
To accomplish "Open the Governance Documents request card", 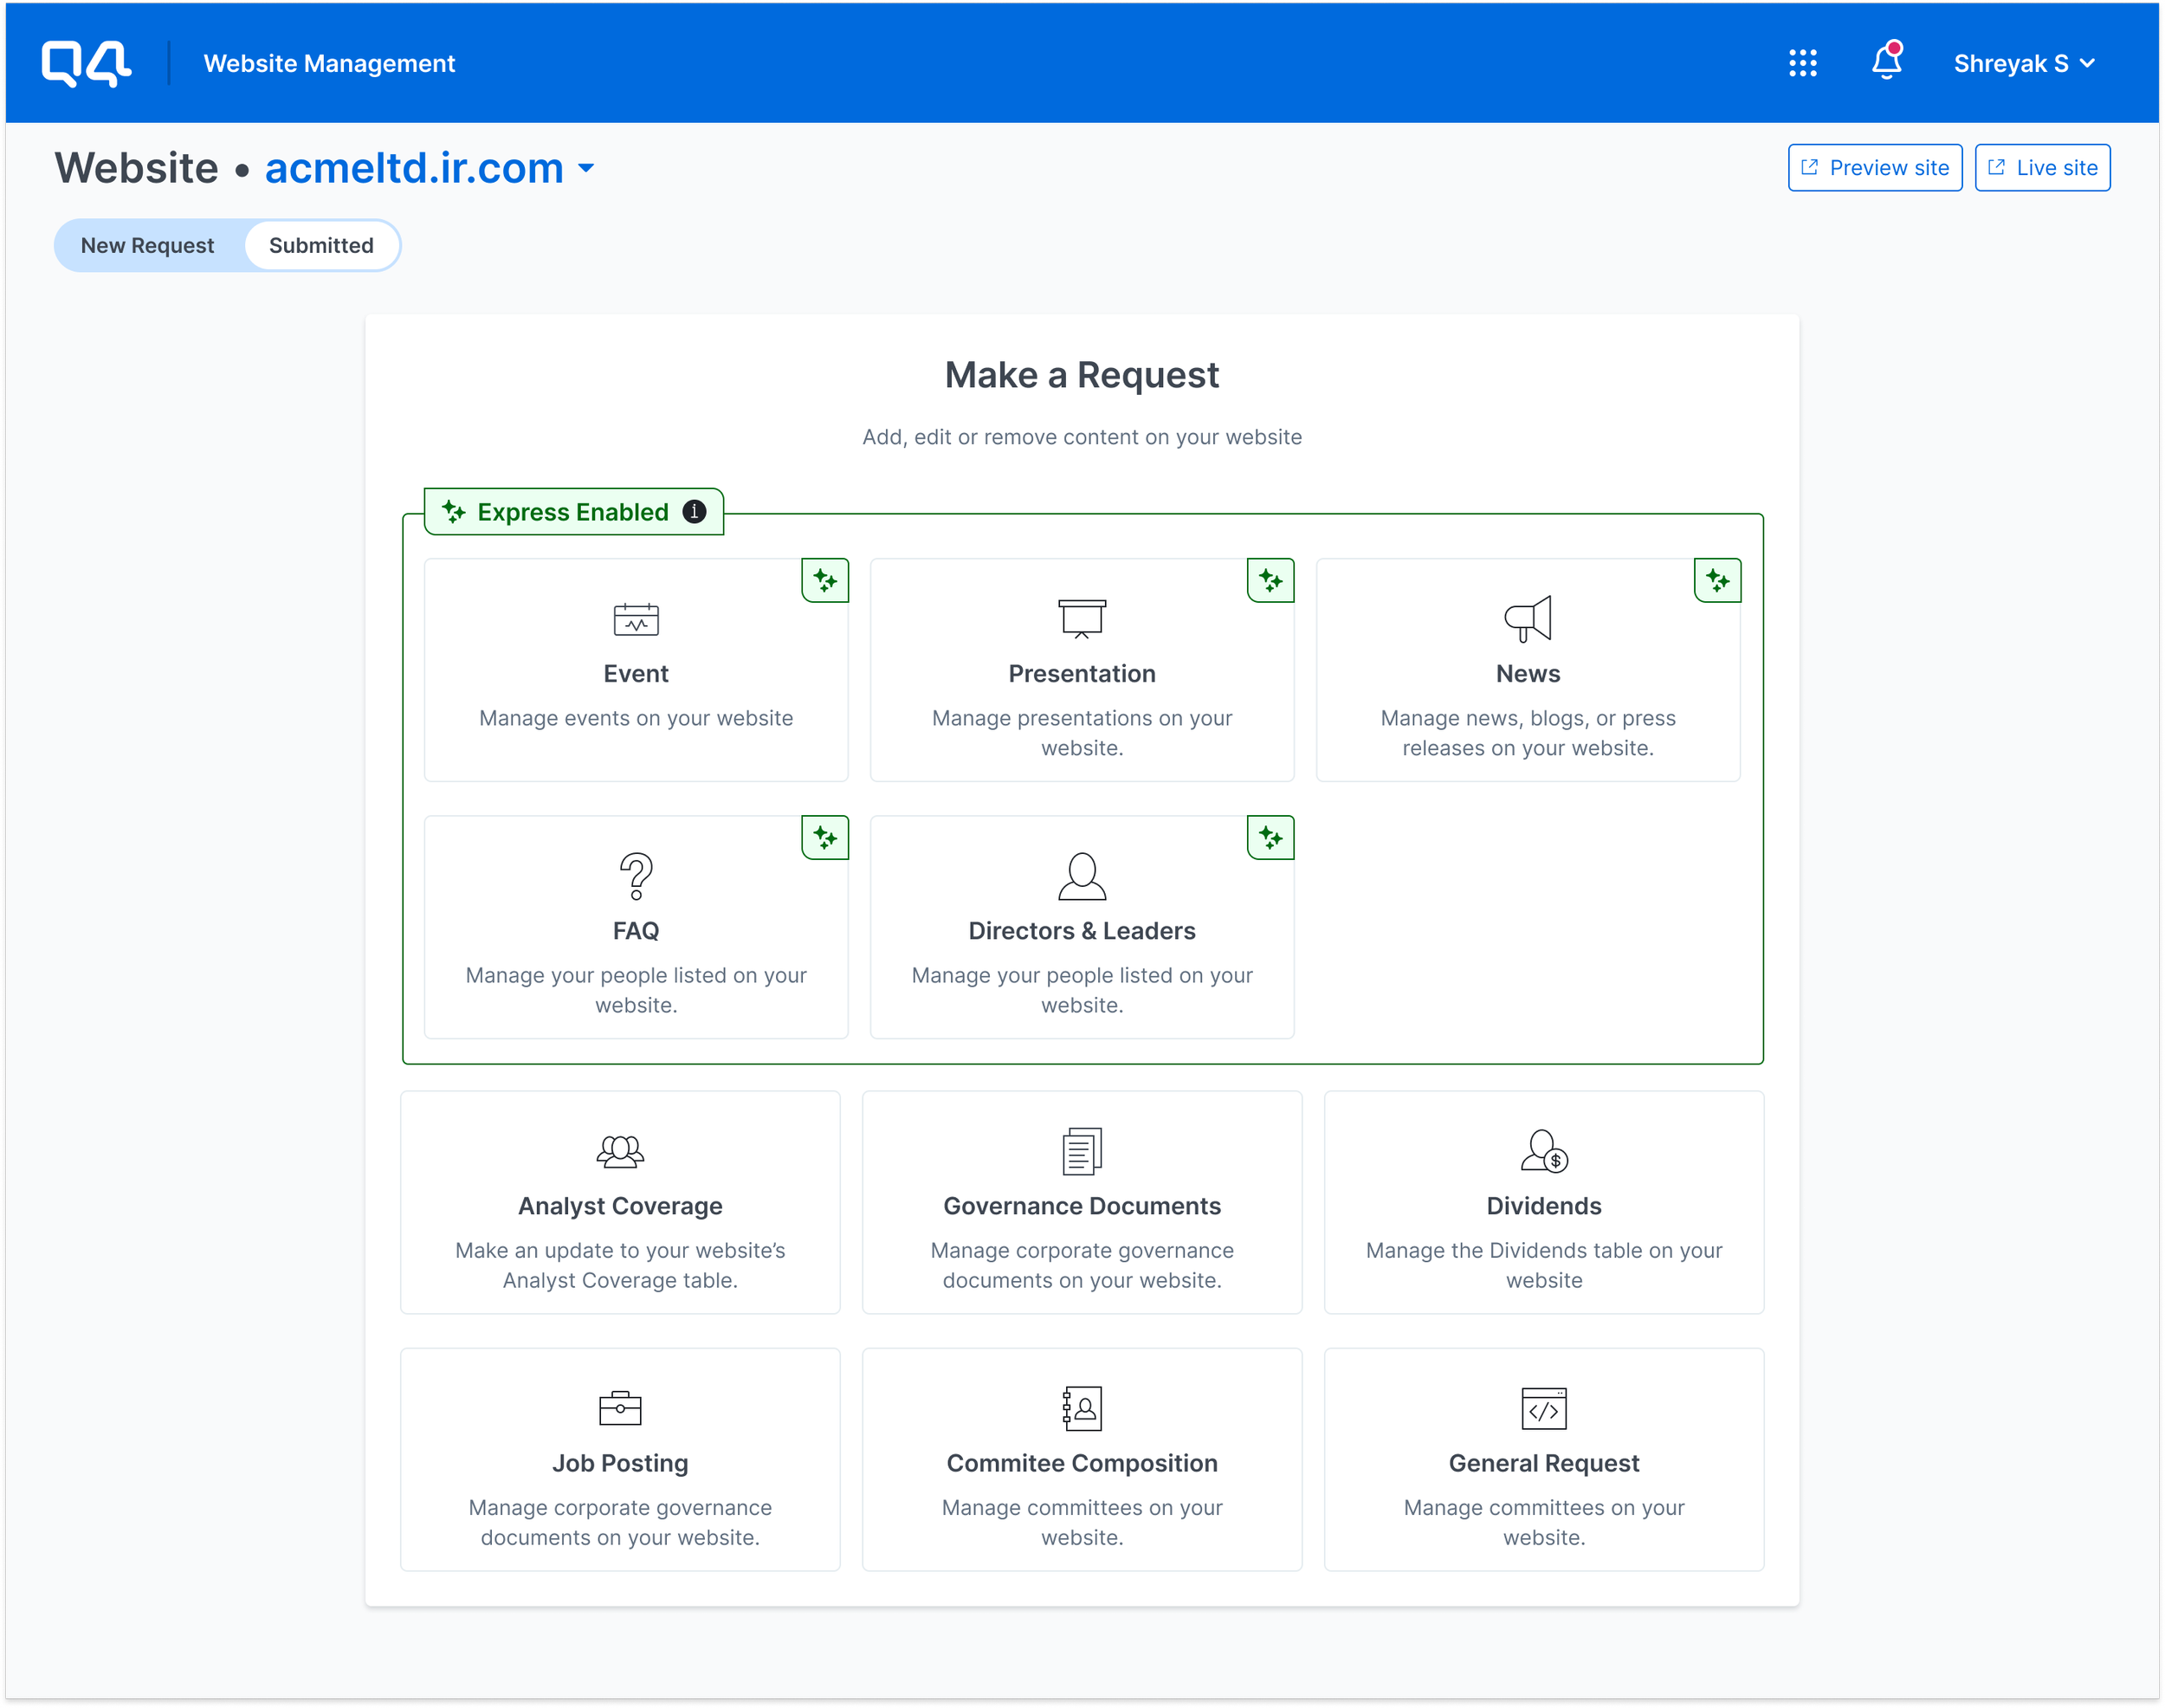I will point(1081,1203).
